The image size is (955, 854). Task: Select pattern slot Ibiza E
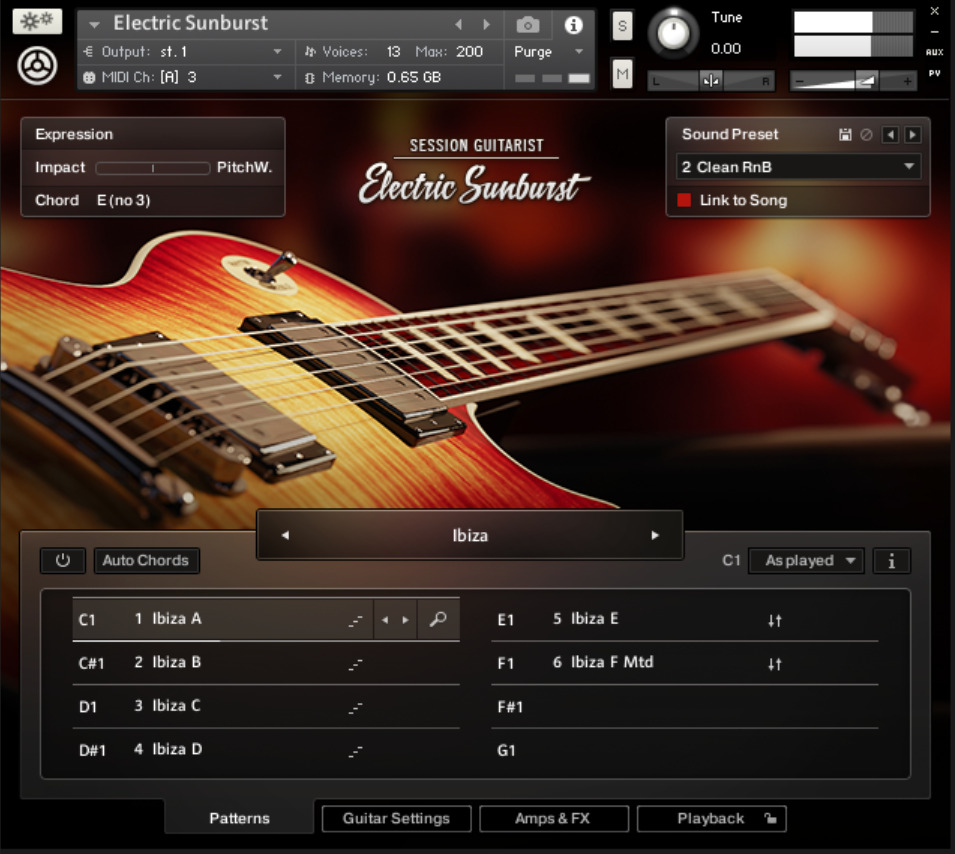point(685,619)
